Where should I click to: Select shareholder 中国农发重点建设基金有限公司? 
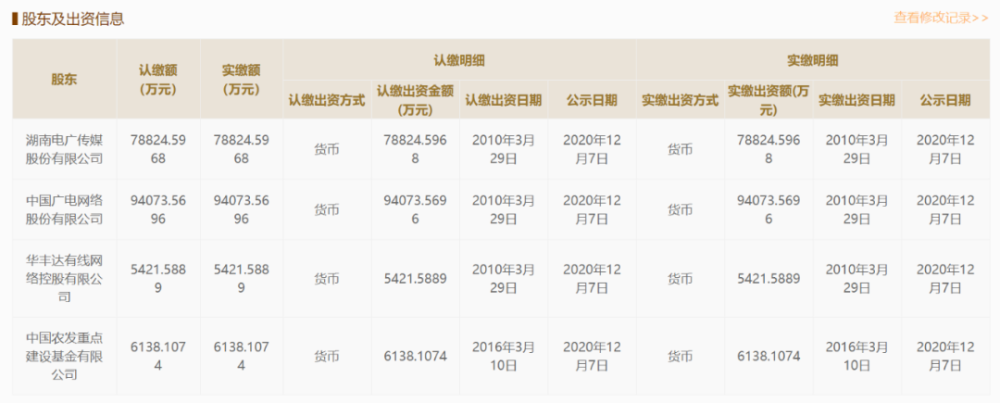tap(64, 356)
